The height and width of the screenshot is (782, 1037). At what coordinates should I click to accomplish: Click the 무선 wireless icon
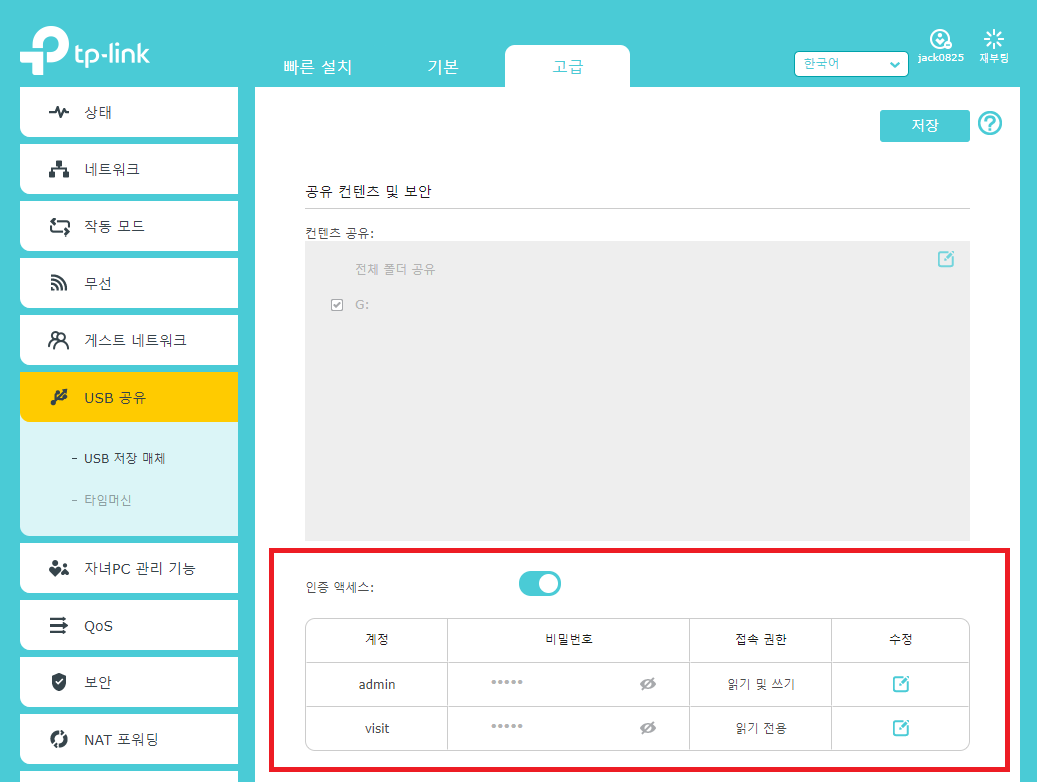tap(59, 283)
